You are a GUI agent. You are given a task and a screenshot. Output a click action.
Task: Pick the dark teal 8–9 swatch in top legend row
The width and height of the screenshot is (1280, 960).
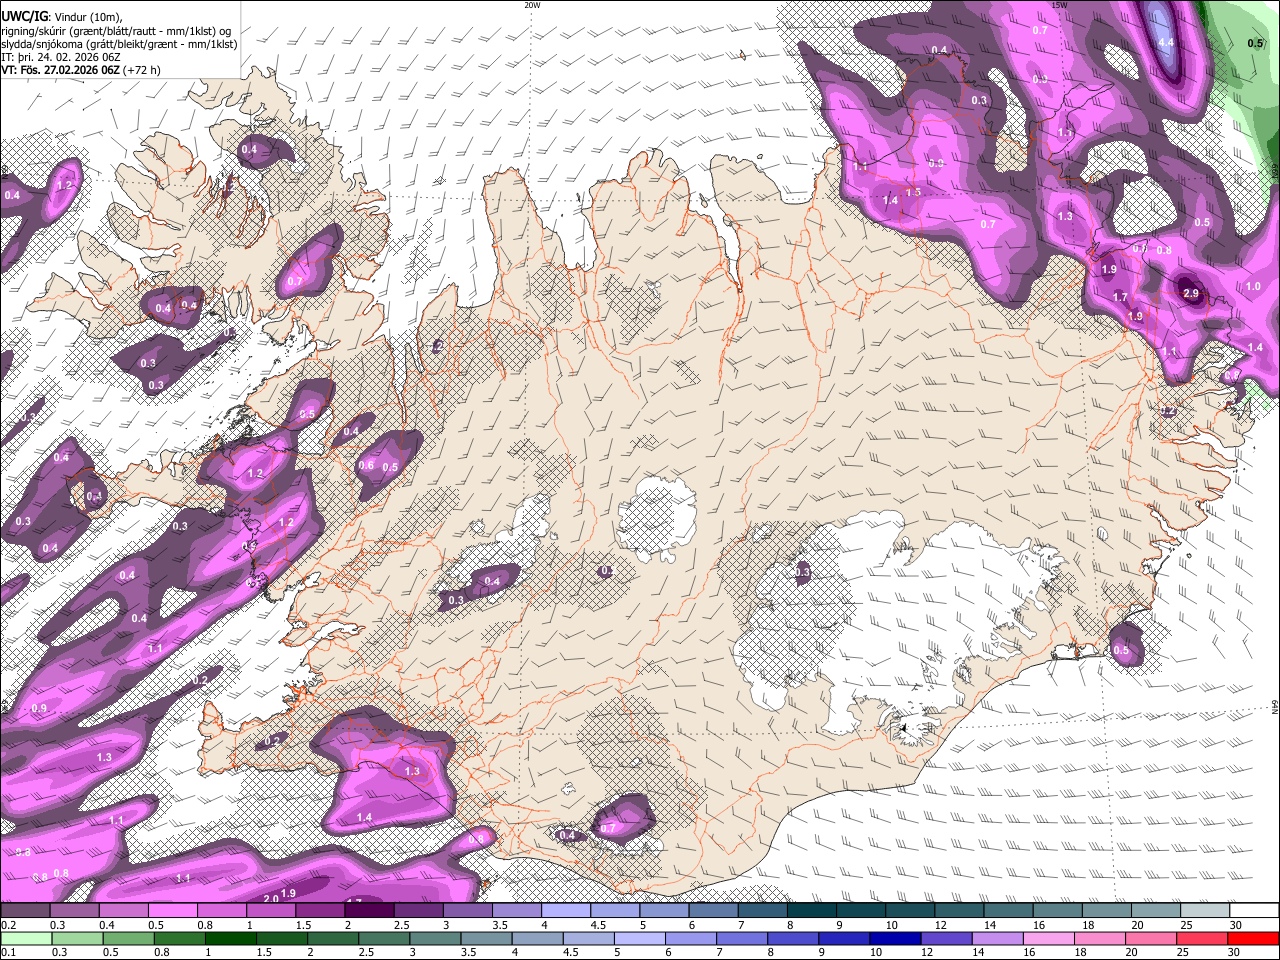812,911
